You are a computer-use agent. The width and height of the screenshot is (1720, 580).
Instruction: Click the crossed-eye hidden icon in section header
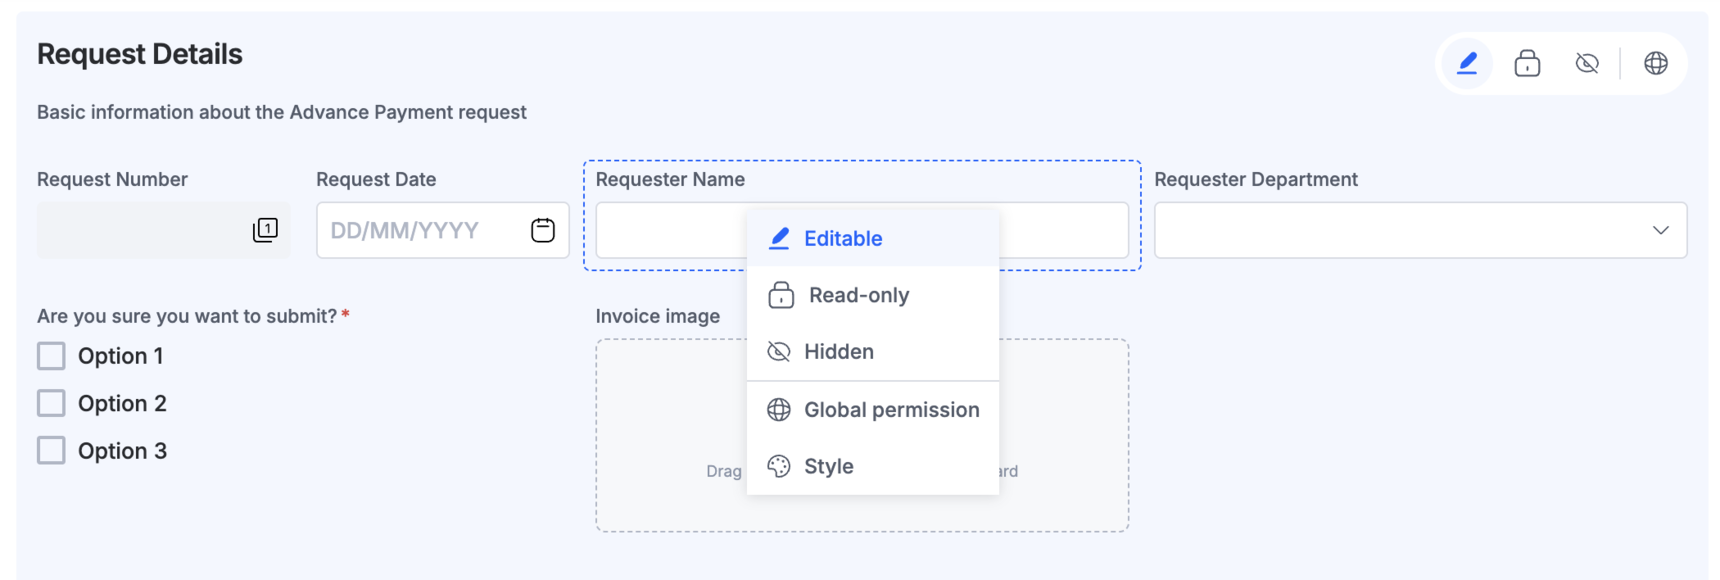tap(1587, 64)
